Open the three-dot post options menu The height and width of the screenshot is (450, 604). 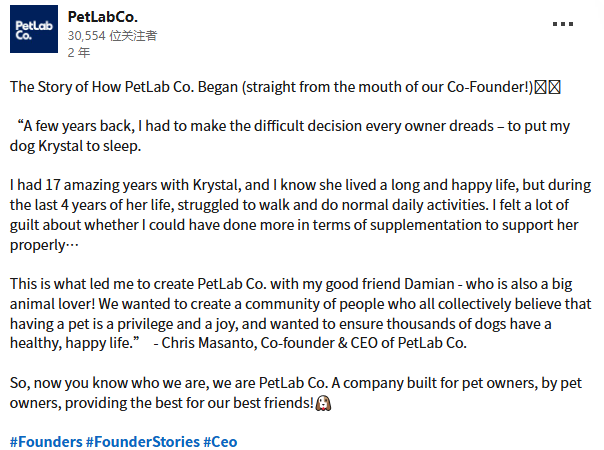pyautogui.click(x=563, y=23)
